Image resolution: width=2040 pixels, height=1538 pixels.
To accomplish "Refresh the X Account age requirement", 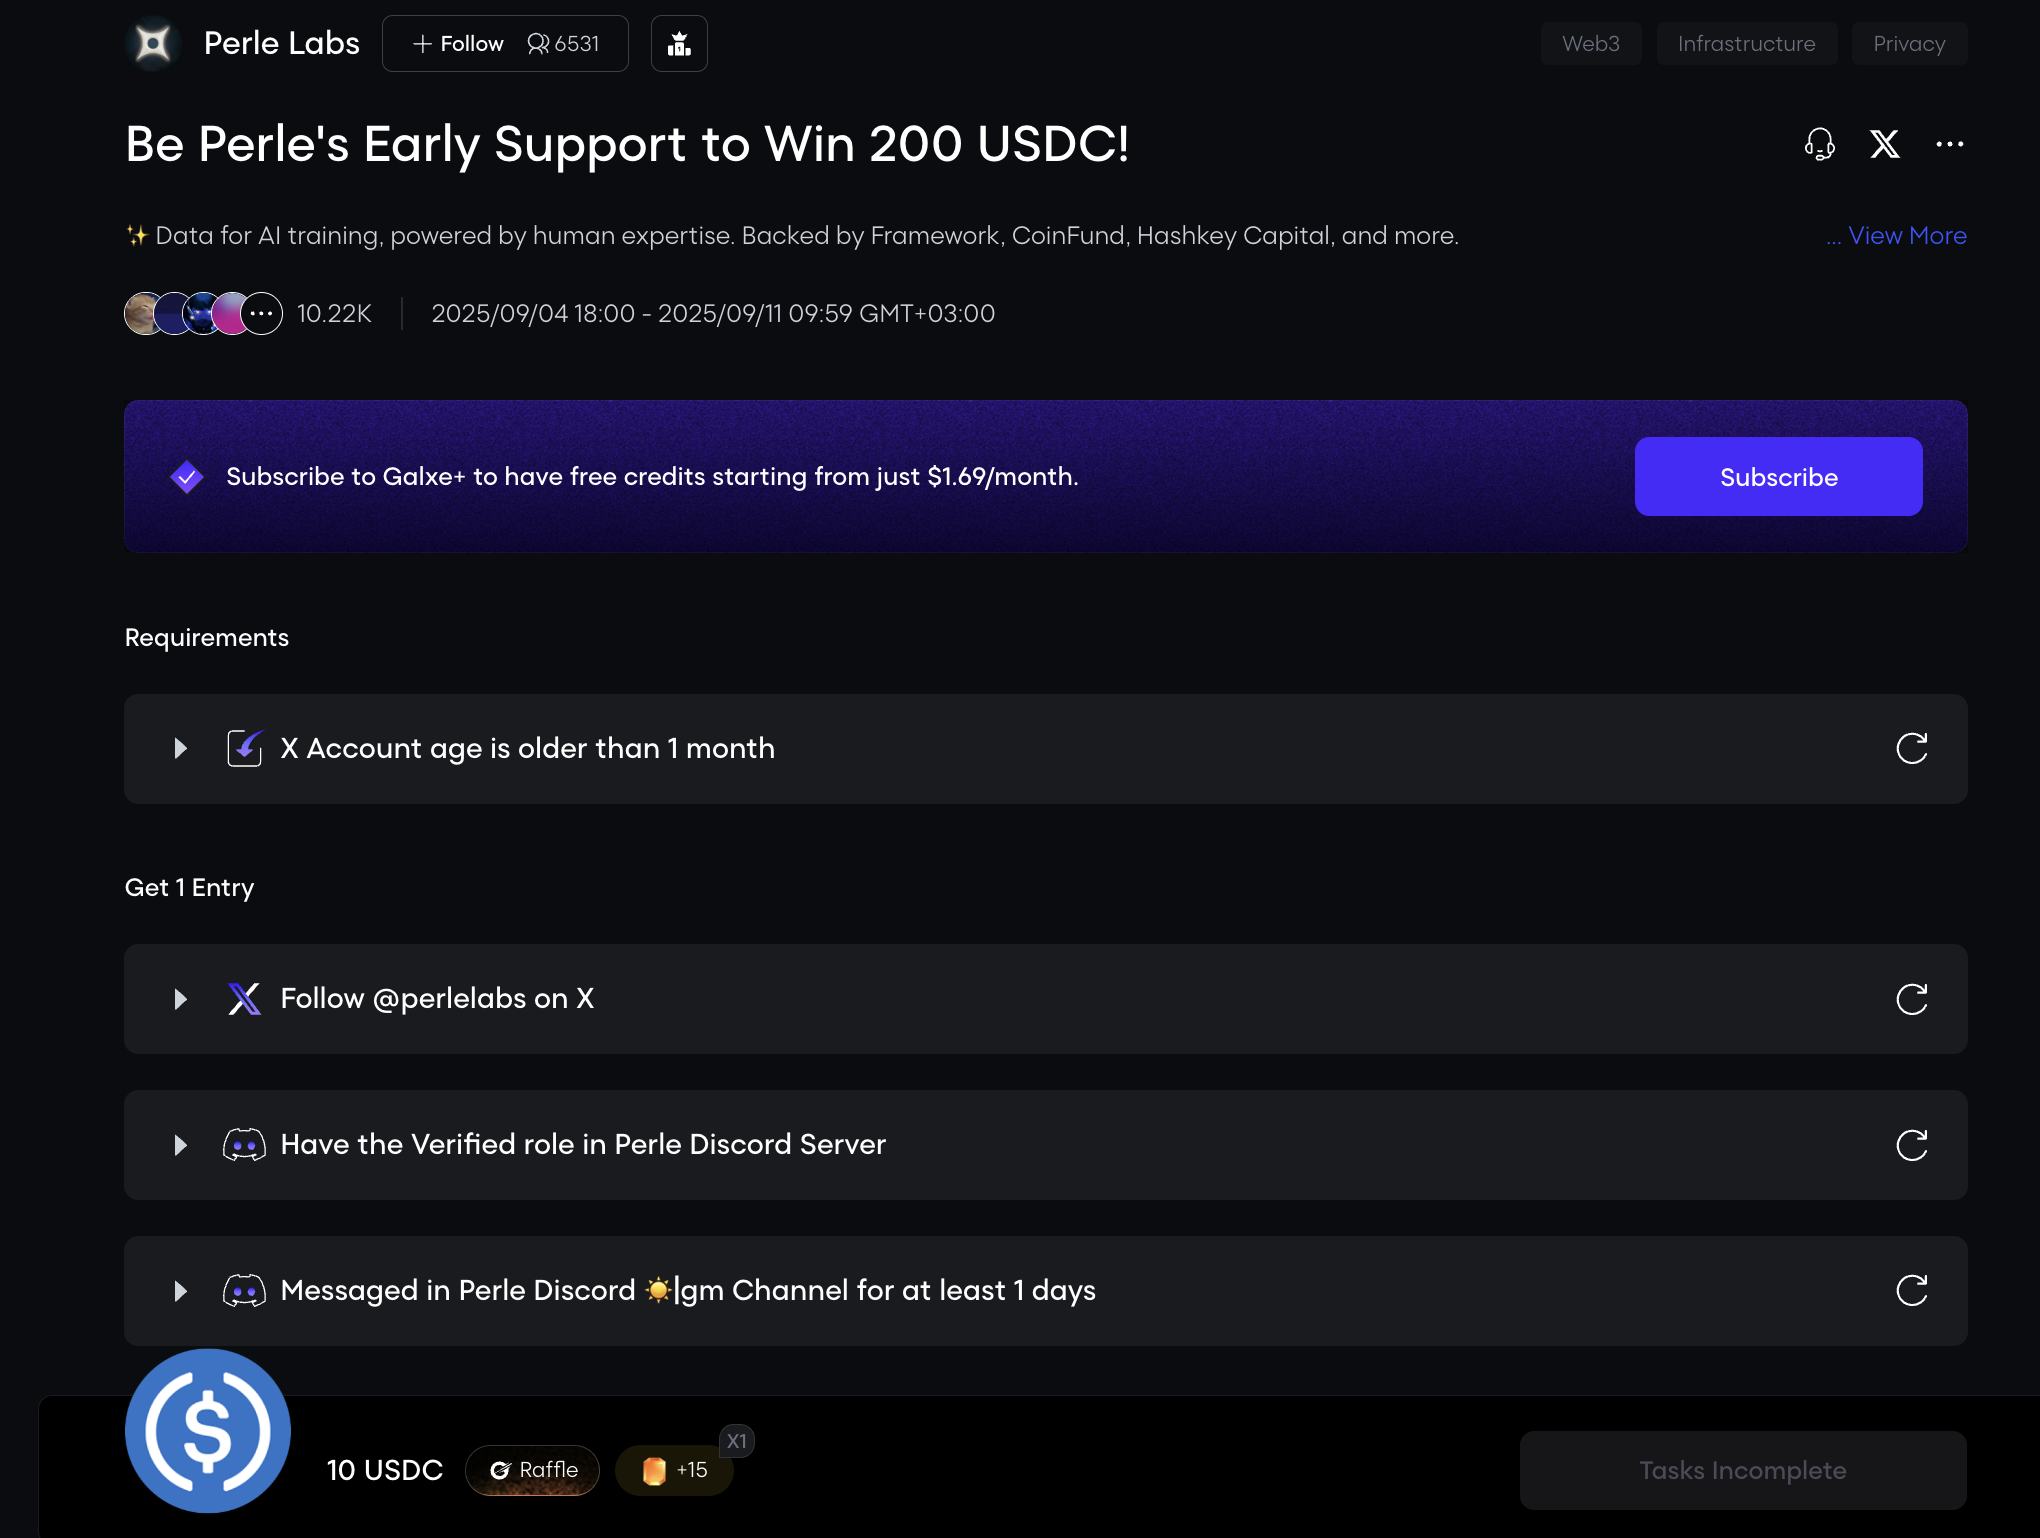I will tap(1911, 748).
